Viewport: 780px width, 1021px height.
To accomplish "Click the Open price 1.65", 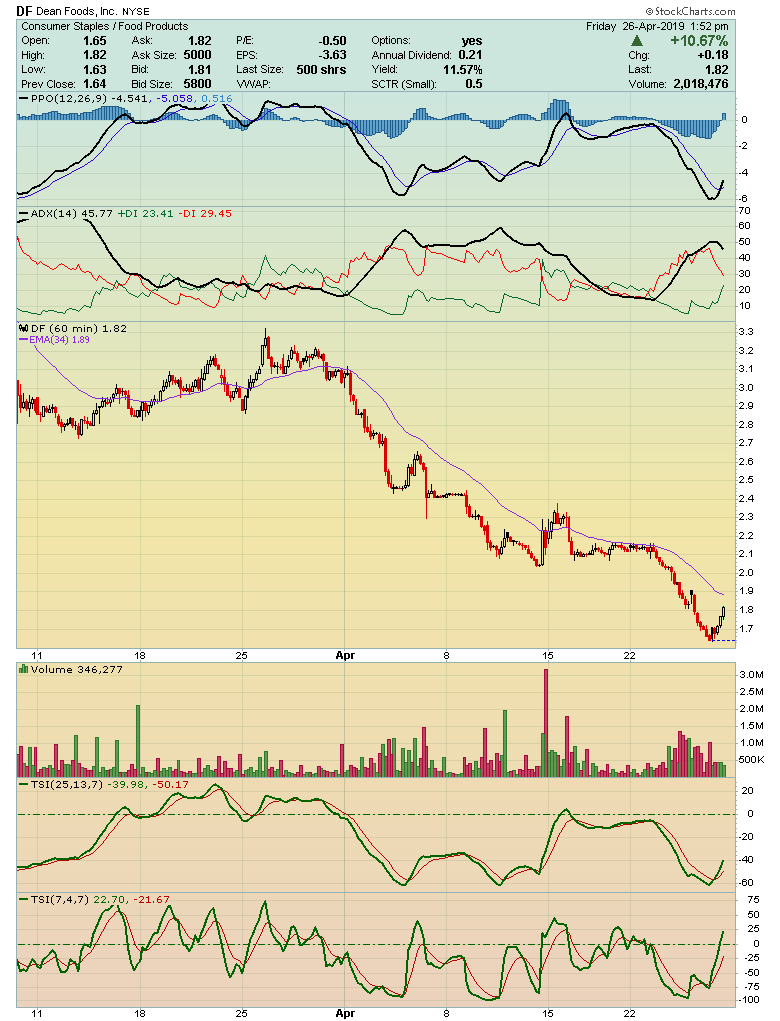I will [x=94, y=40].
